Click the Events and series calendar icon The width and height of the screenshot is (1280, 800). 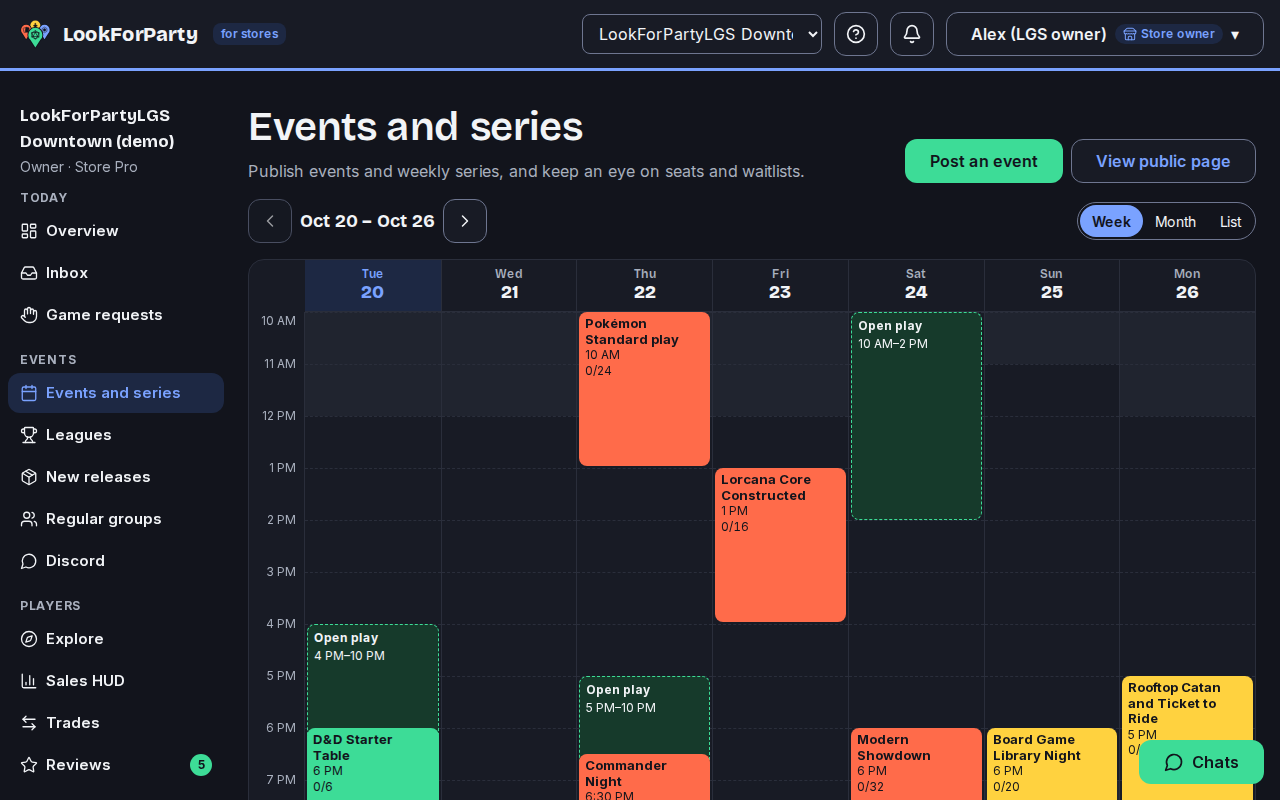(x=29, y=393)
